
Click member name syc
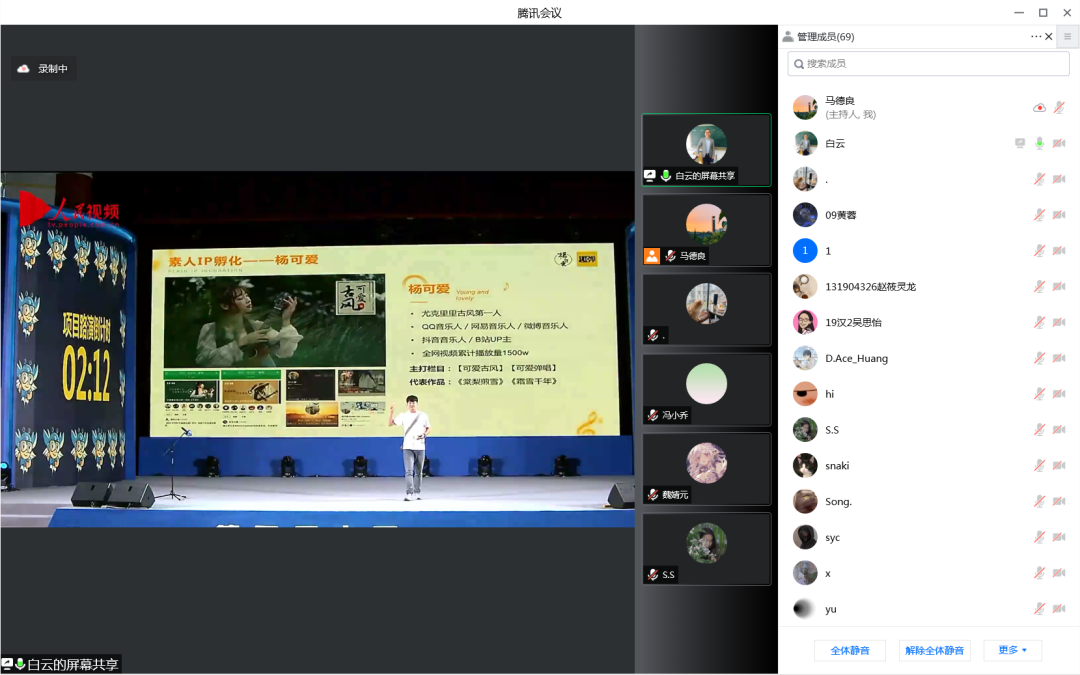833,537
